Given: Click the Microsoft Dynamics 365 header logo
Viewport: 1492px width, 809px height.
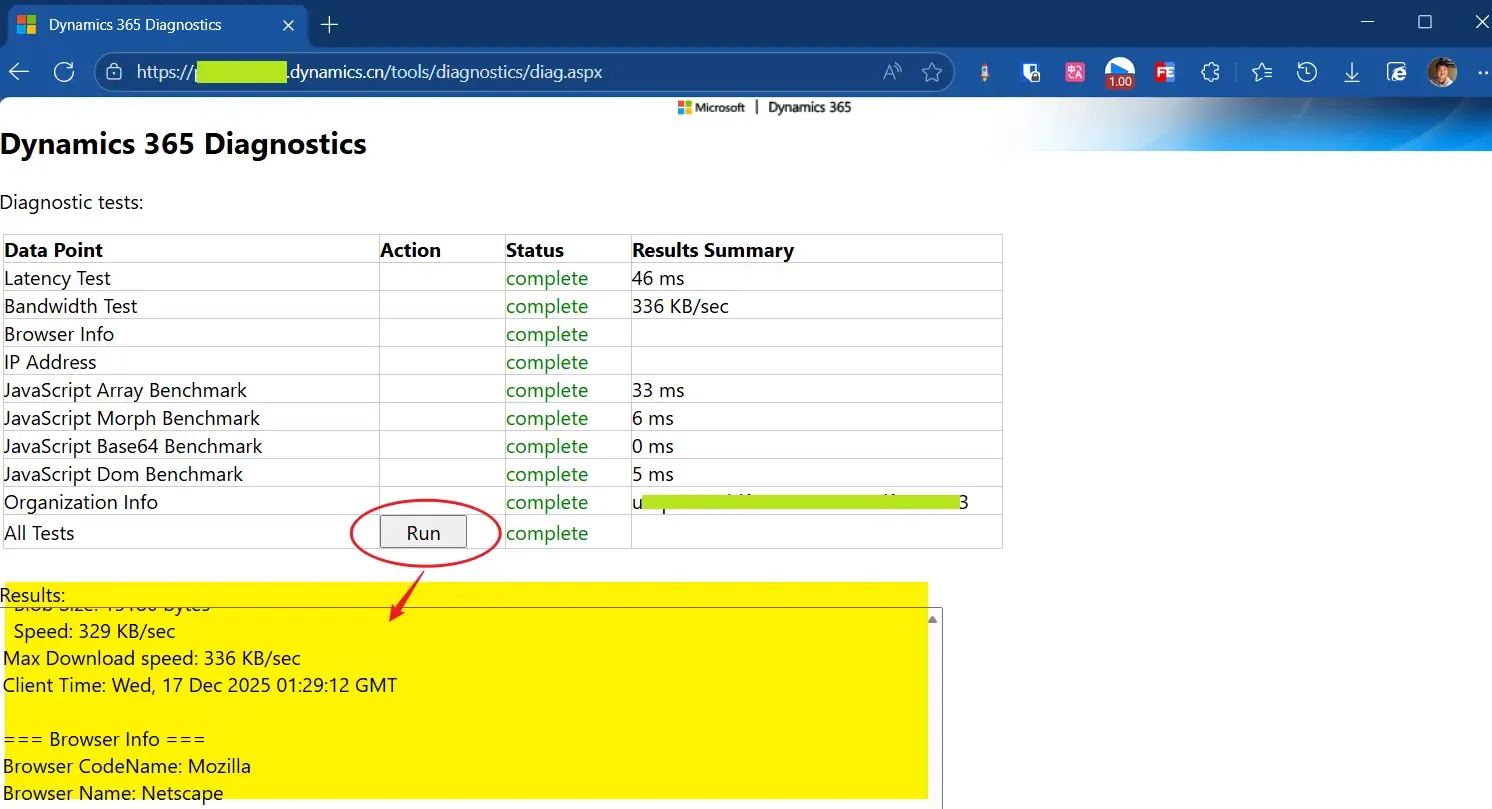Looking at the screenshot, I should [765, 107].
